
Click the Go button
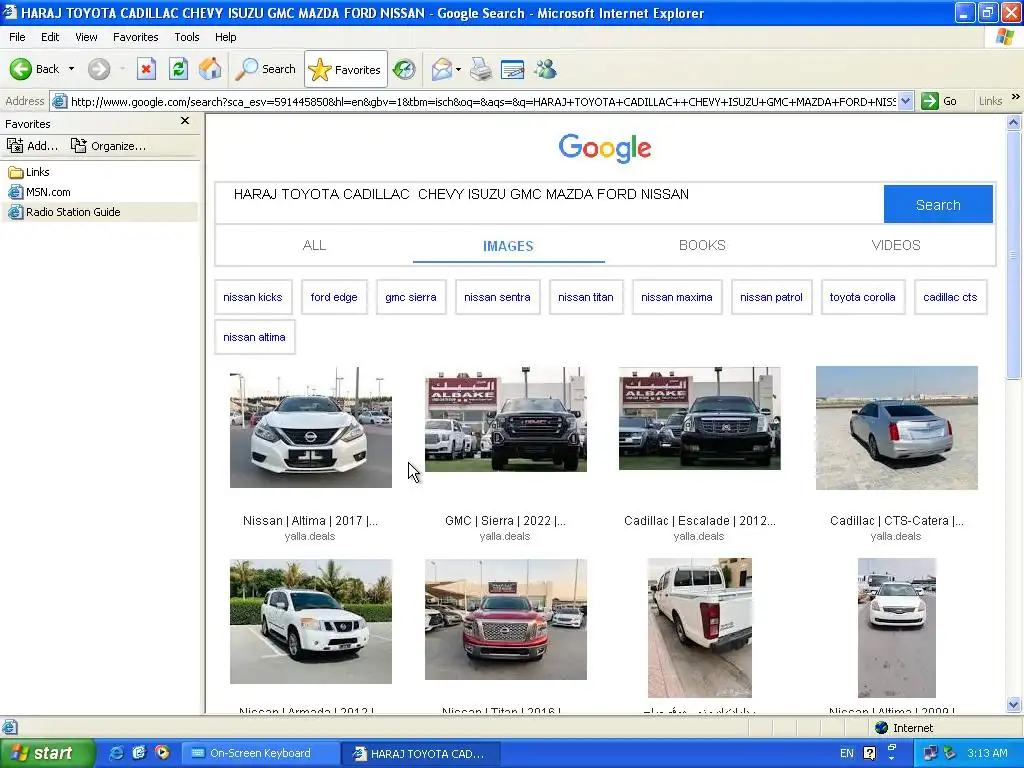click(939, 101)
